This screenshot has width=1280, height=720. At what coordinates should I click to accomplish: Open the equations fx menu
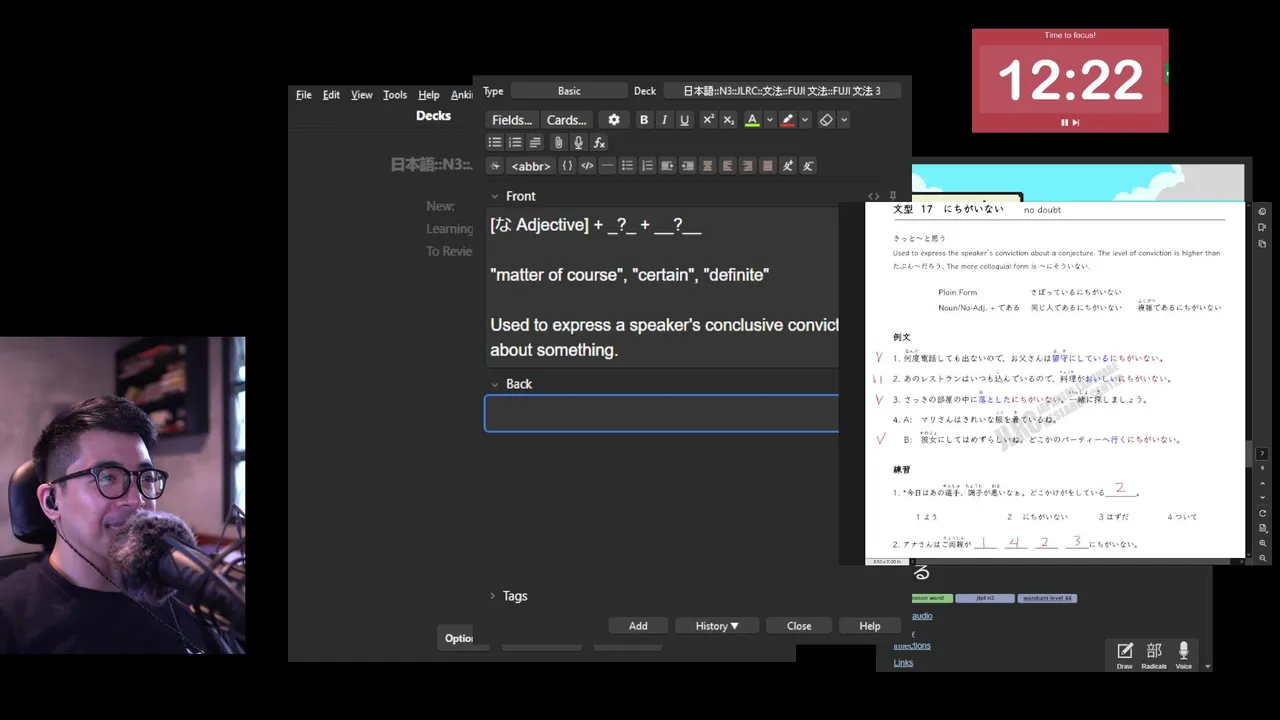tap(599, 143)
